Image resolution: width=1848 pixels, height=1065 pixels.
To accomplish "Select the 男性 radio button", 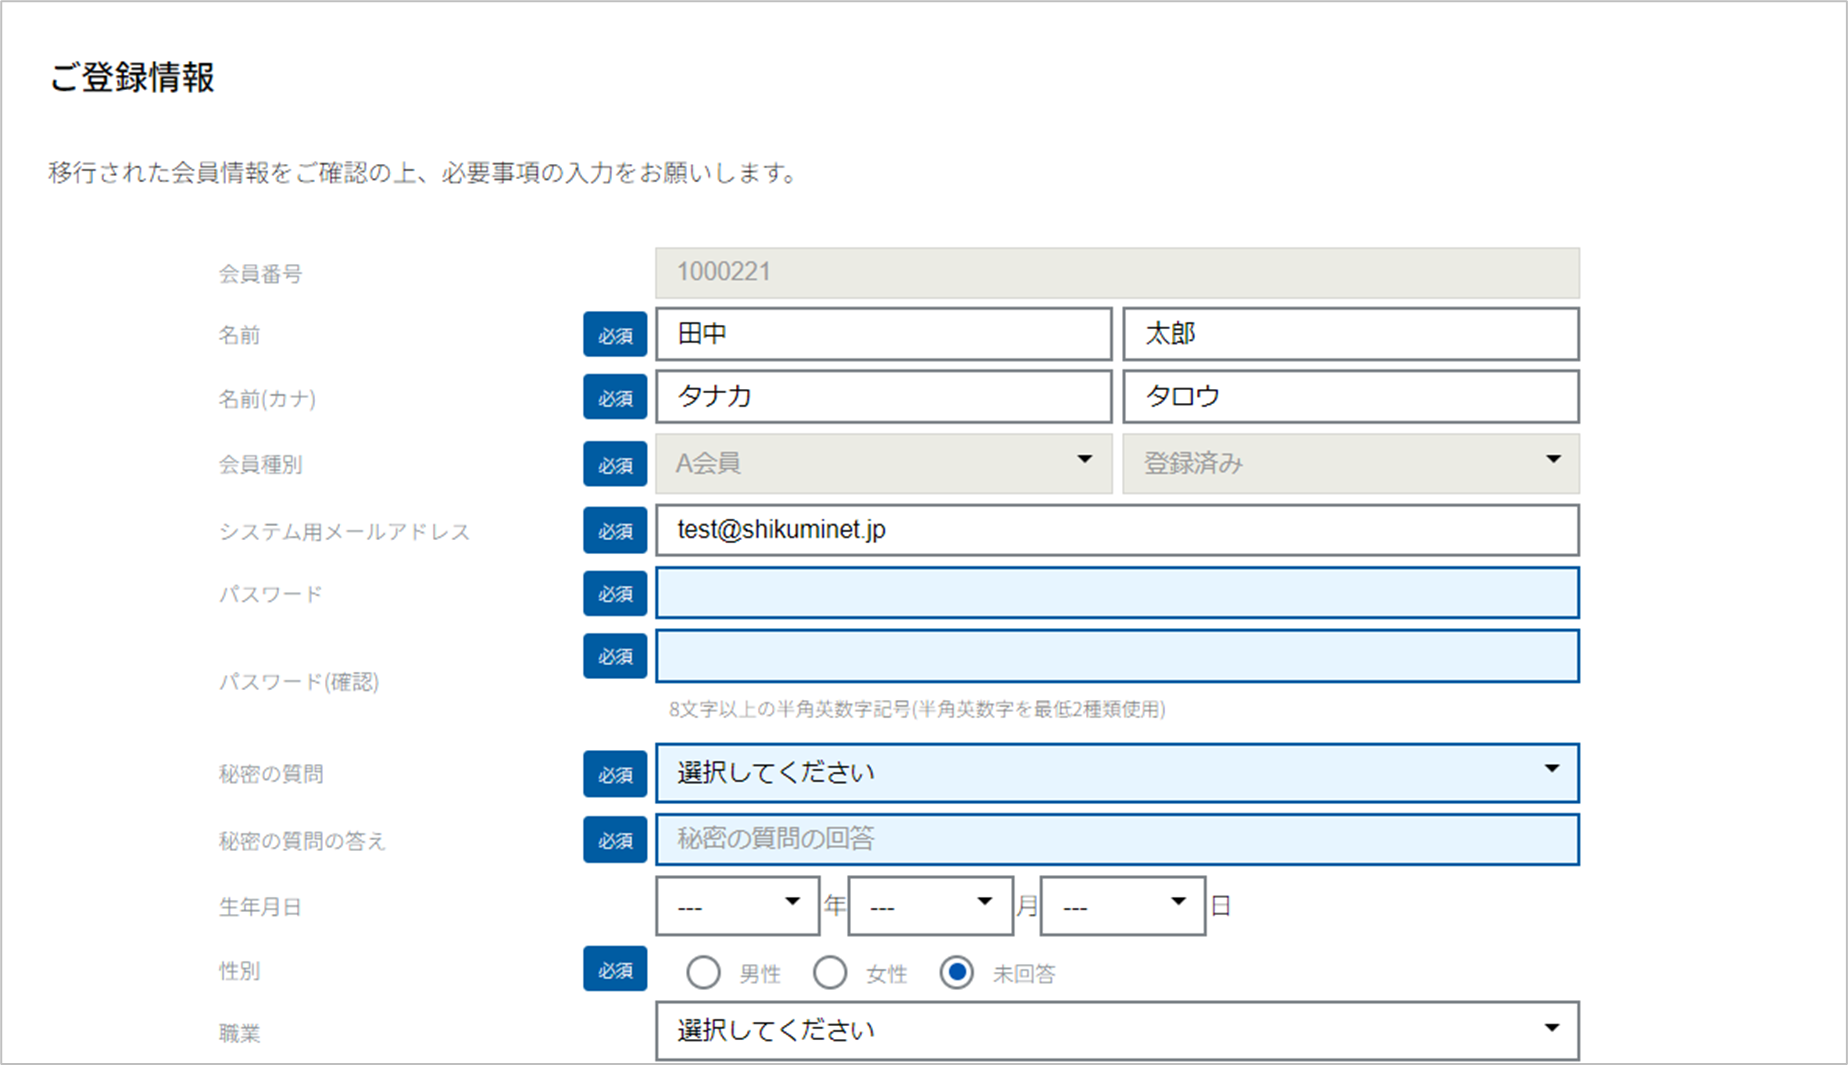I will coord(703,972).
